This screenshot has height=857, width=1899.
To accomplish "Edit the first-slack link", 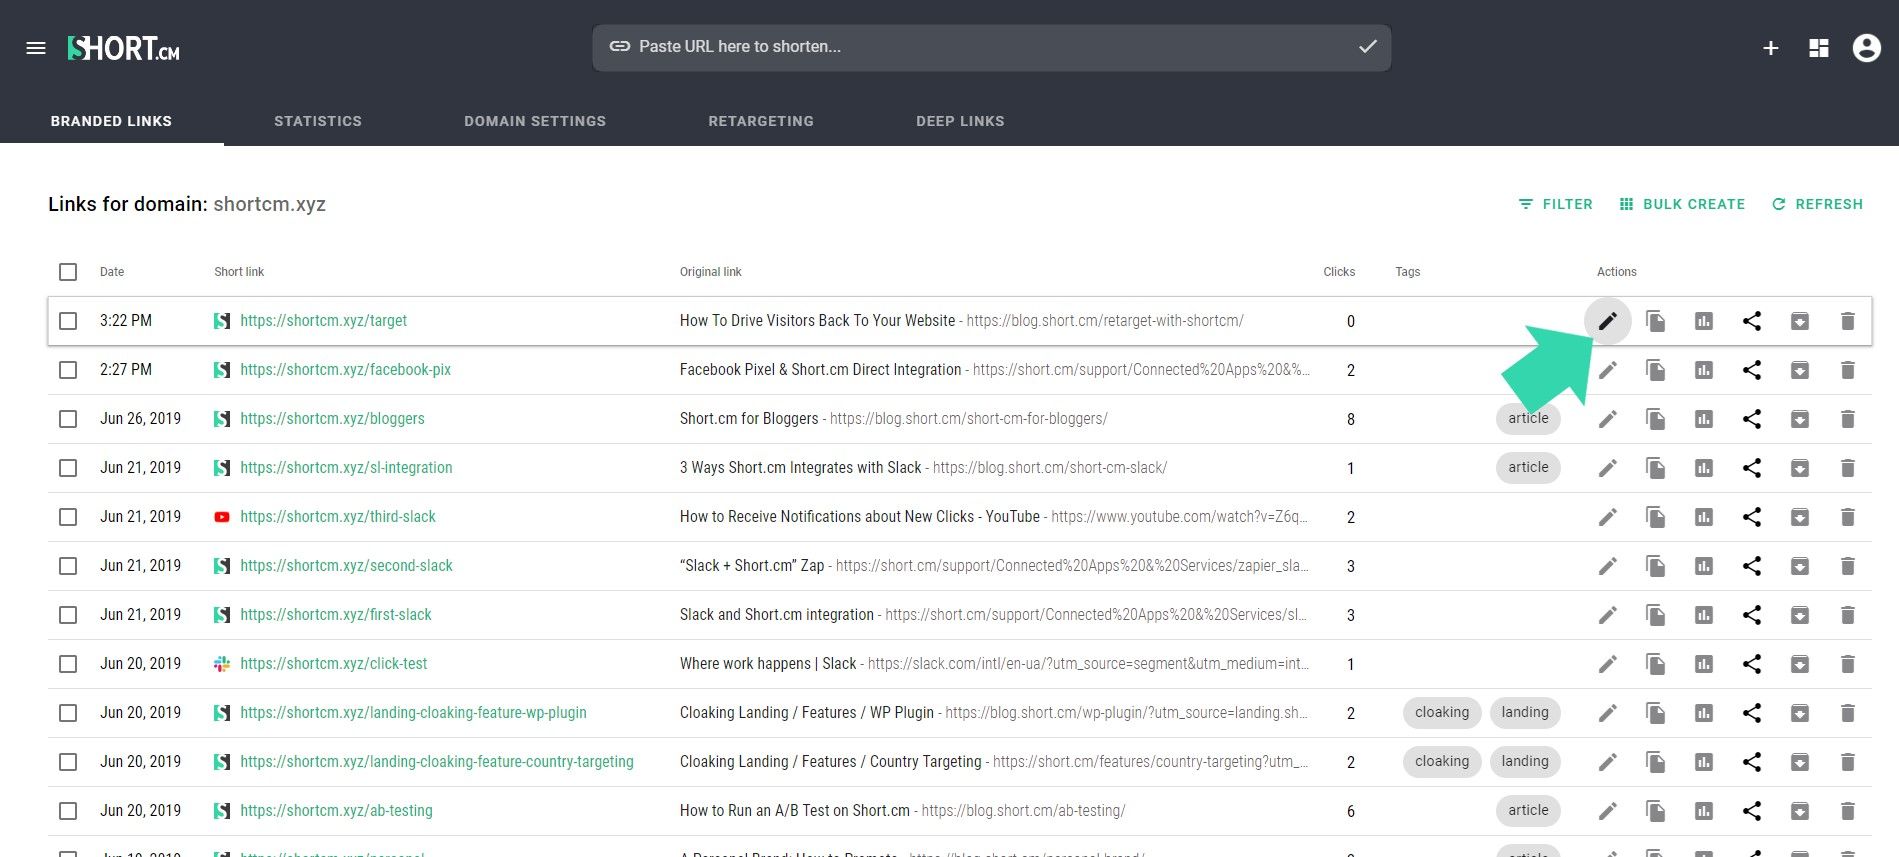I will pos(1607,615).
